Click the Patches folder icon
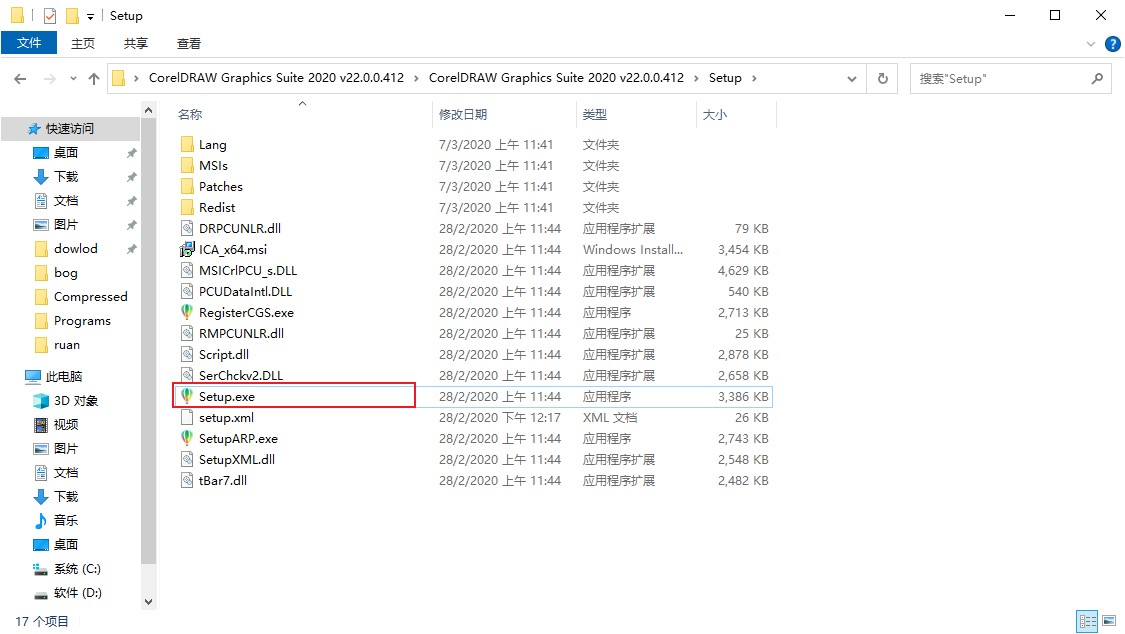The width and height of the screenshot is (1125, 634). click(x=187, y=186)
